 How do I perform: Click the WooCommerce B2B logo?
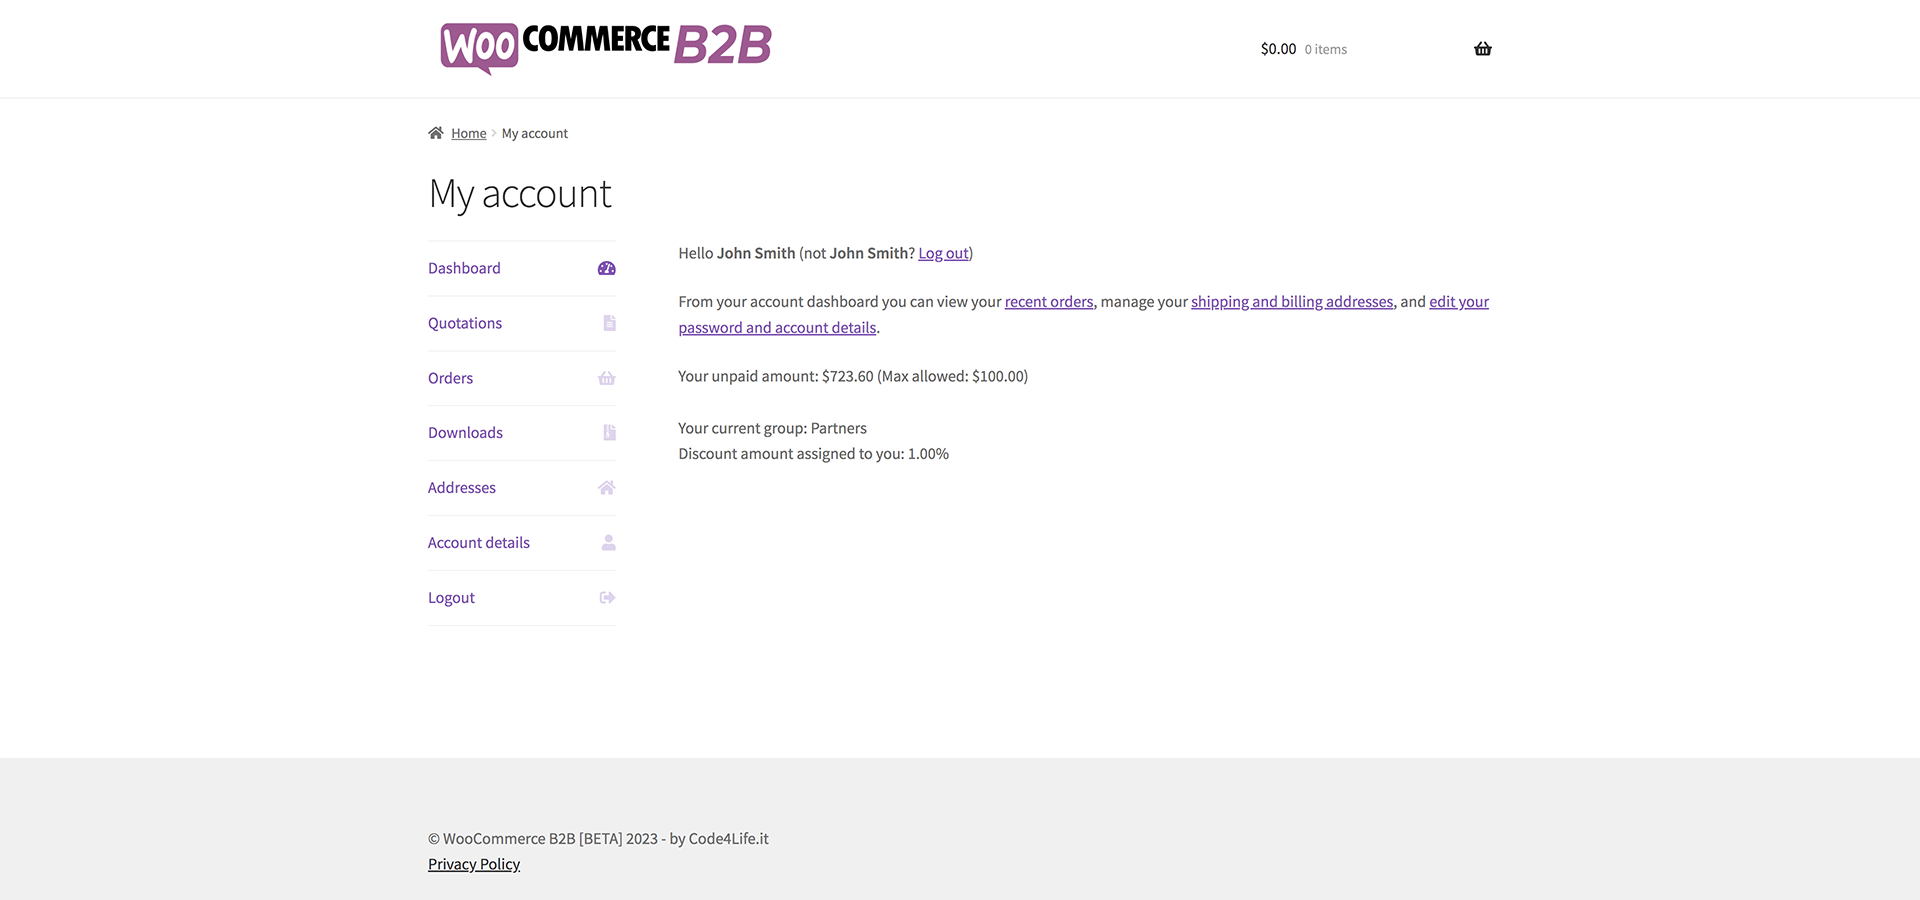point(606,47)
